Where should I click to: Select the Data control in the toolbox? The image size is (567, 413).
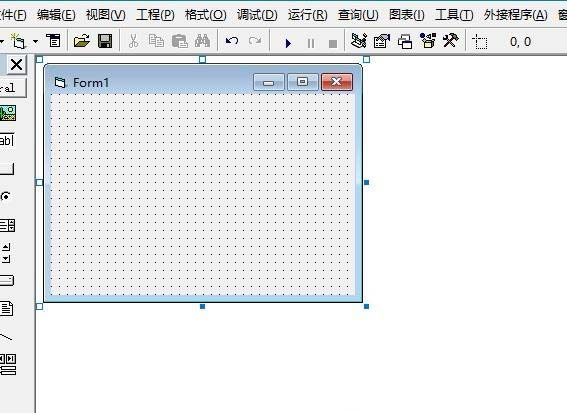8,364
